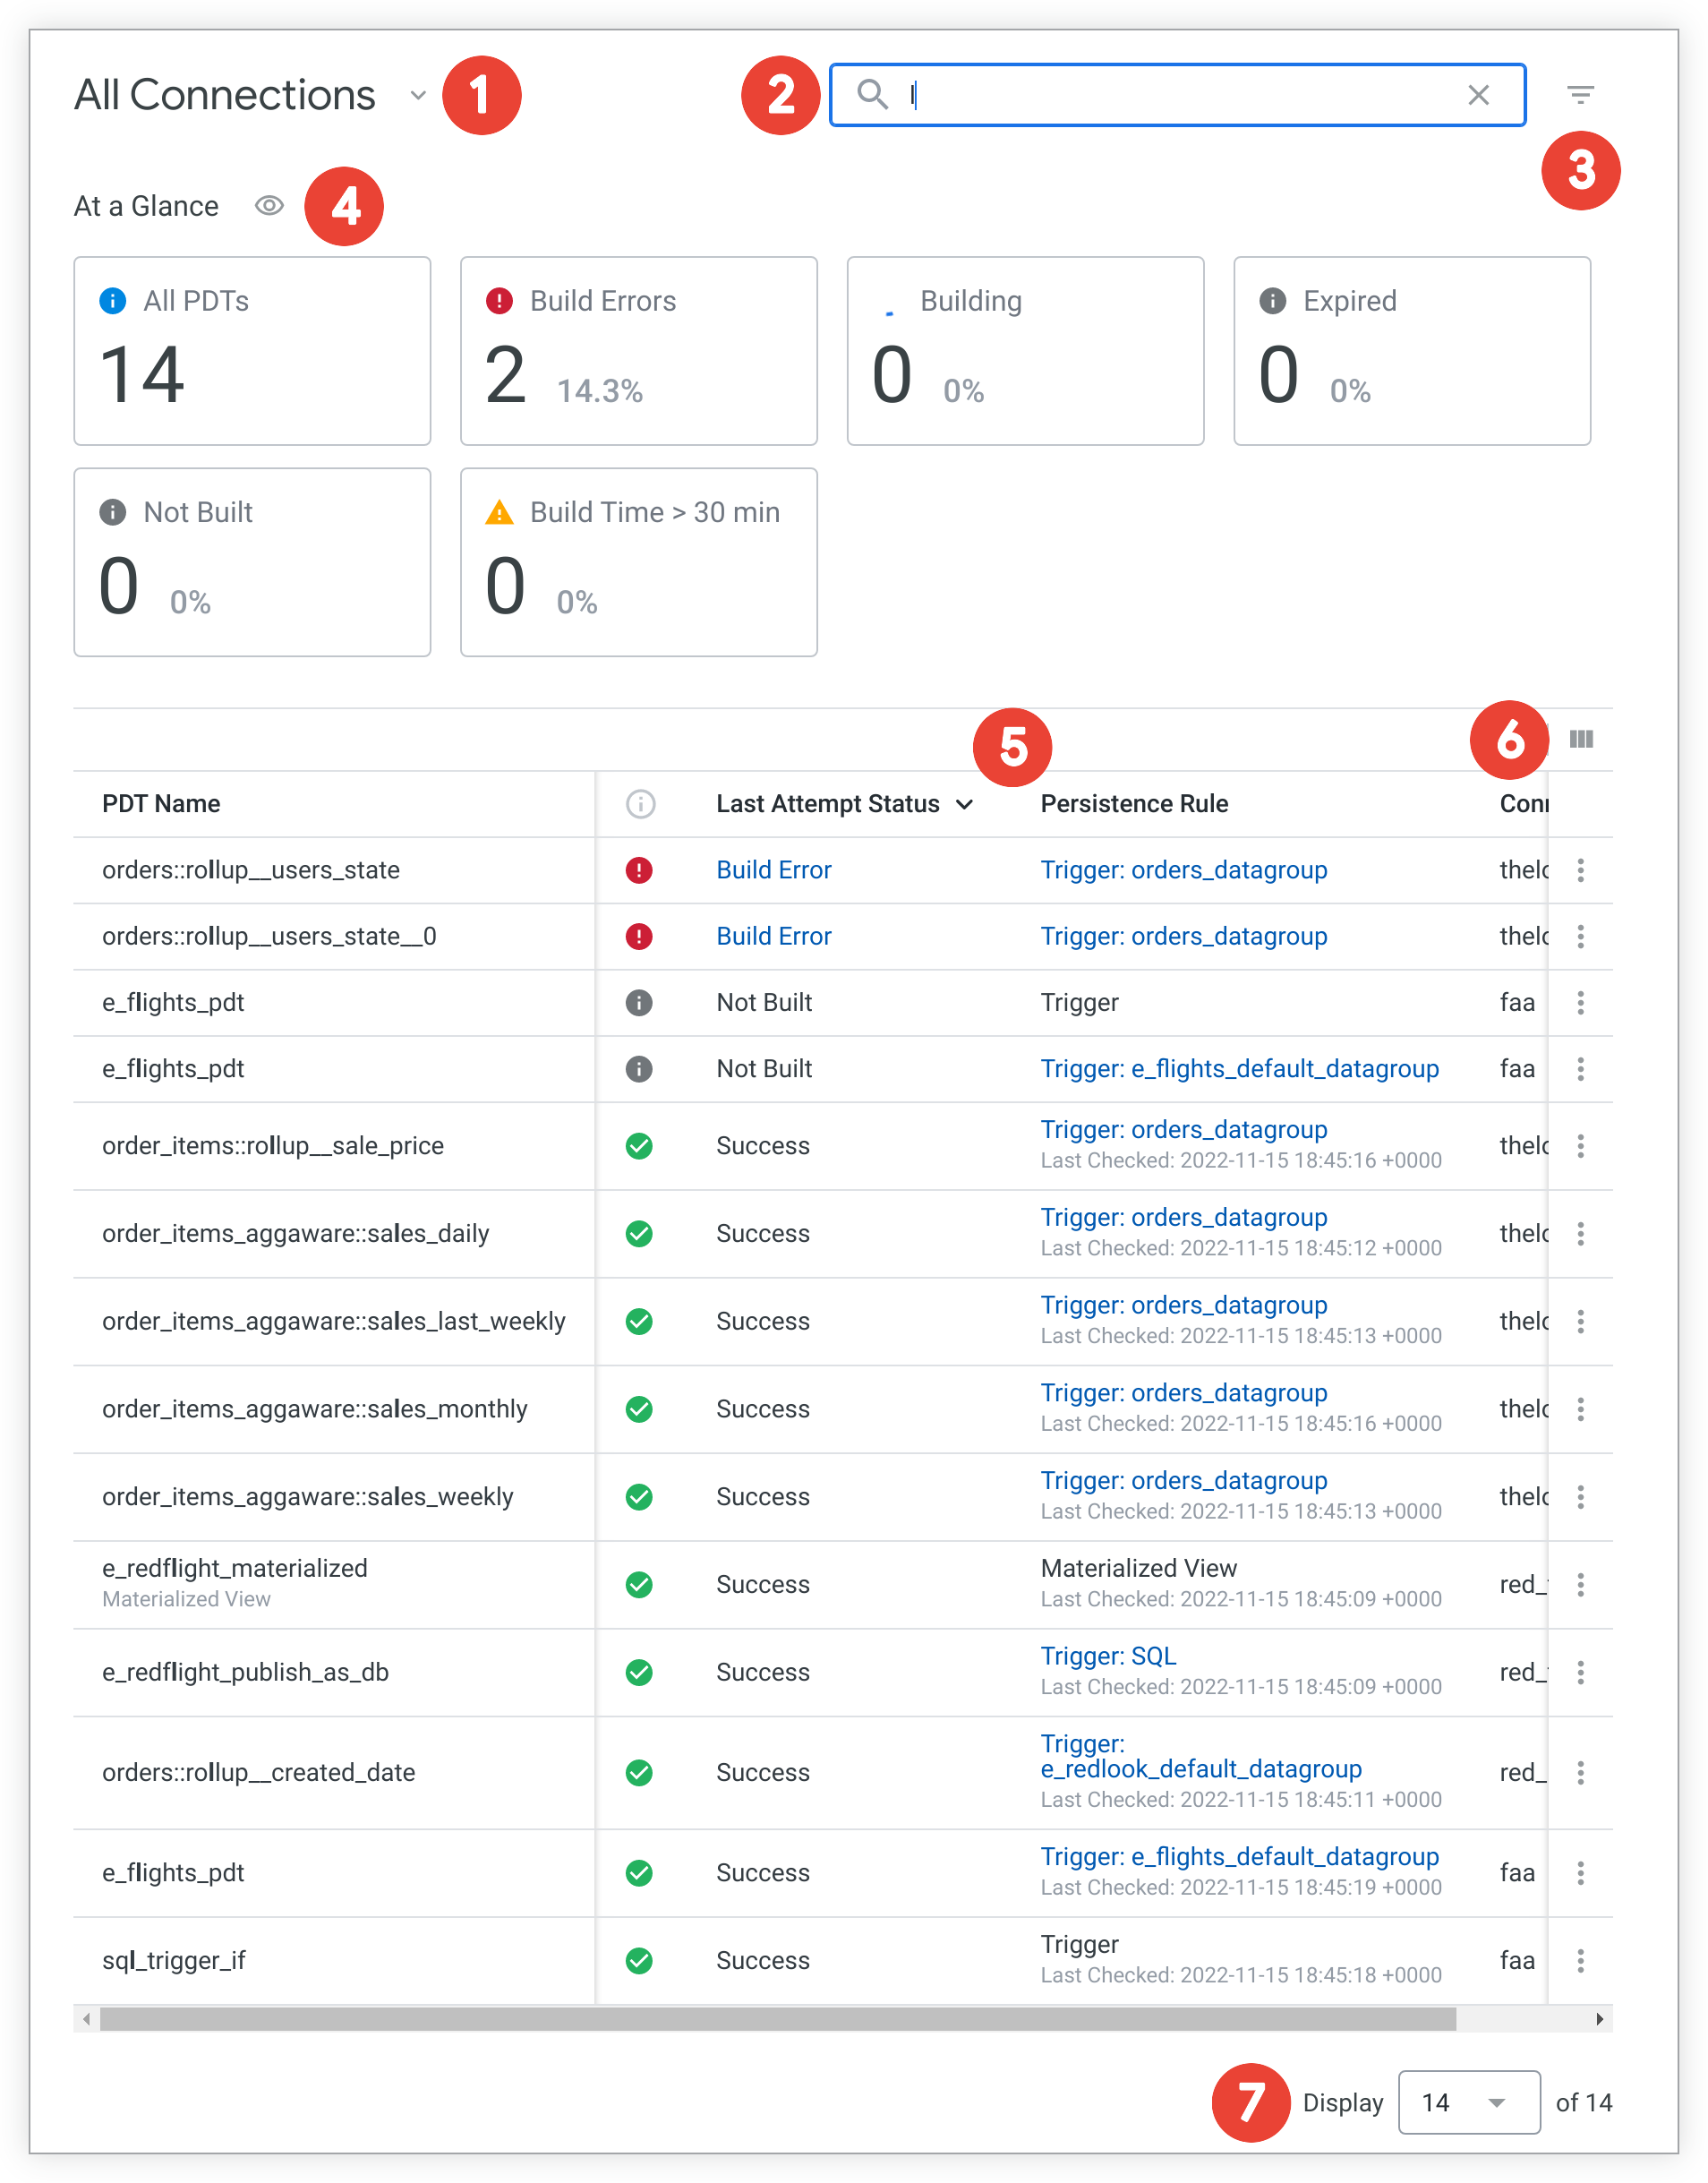The height and width of the screenshot is (2183, 1708).
Task: Select the Not Built summary card
Action: [252, 562]
